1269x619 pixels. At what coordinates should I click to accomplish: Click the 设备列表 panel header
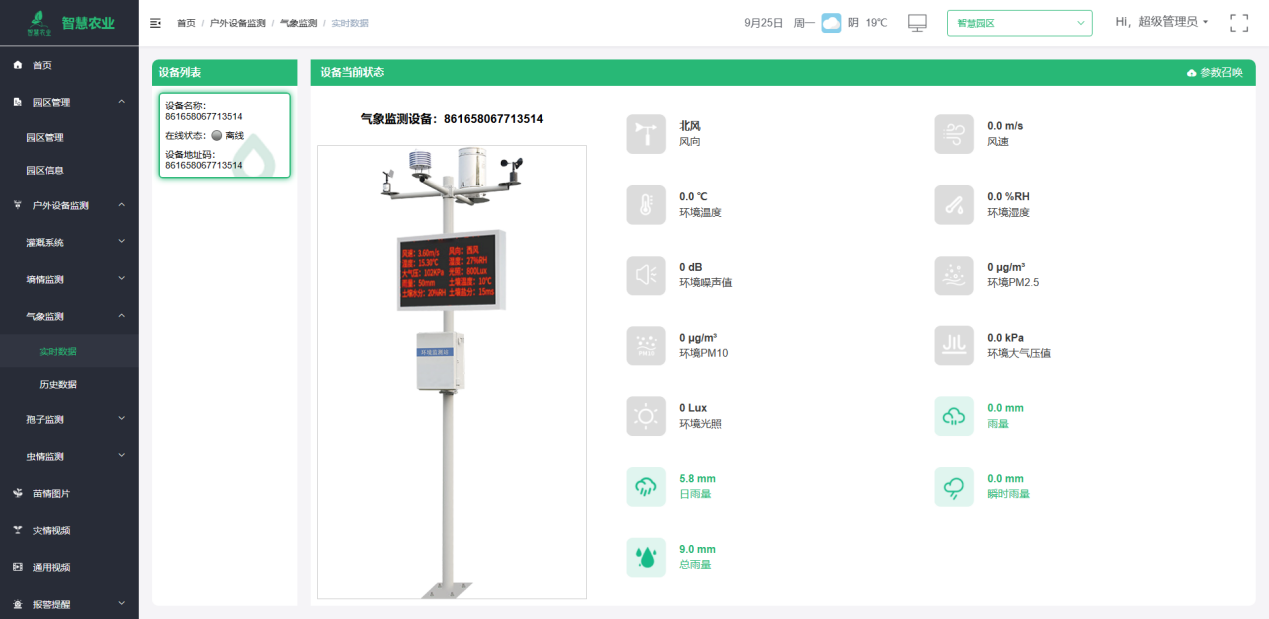pyautogui.click(x=225, y=73)
